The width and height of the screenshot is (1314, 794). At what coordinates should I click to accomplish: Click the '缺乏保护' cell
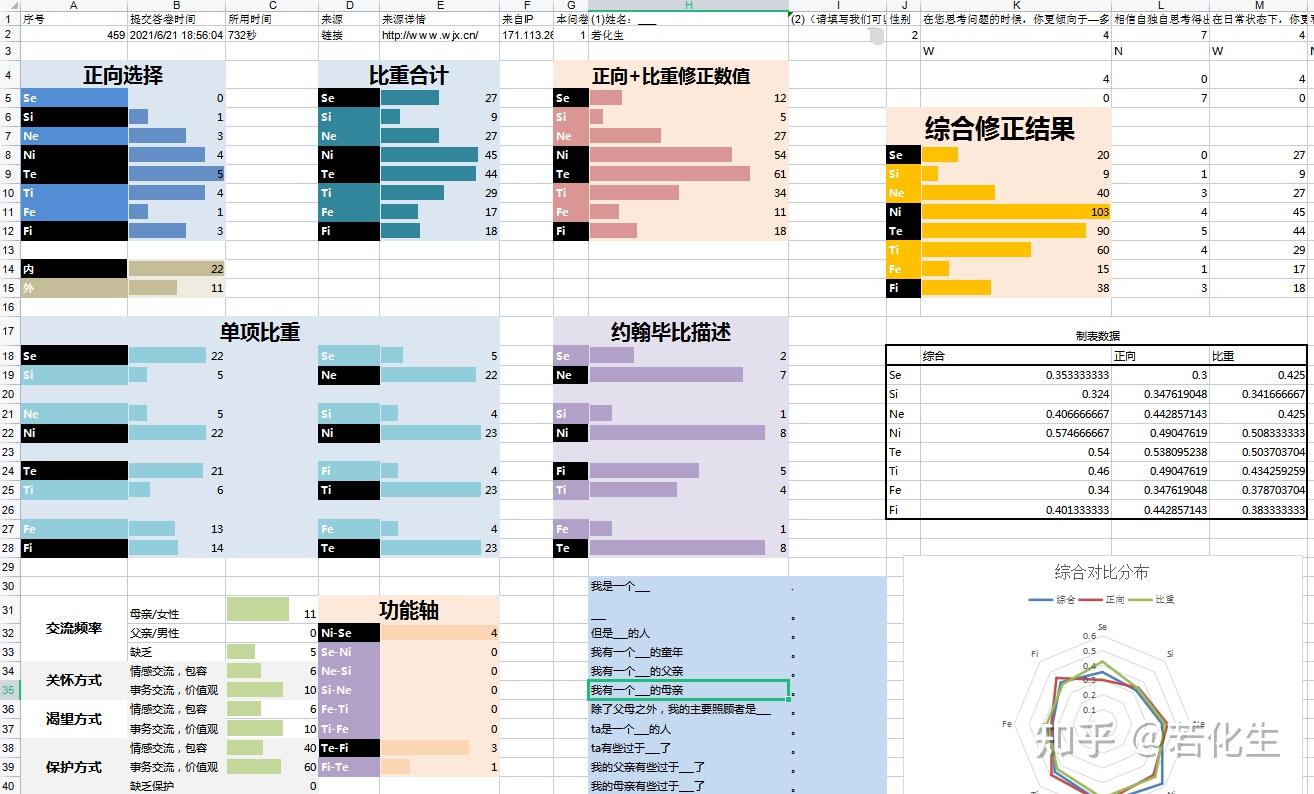pyautogui.click(x=177, y=786)
